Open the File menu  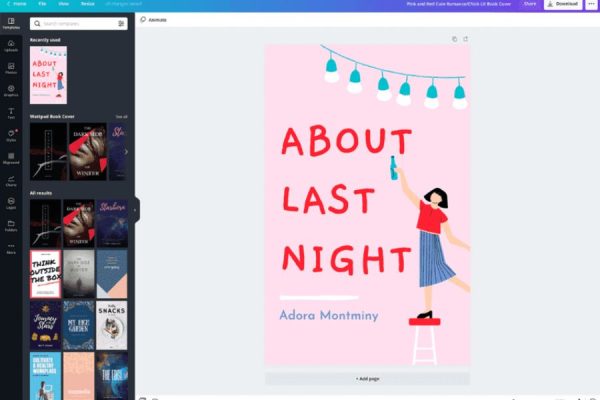pos(42,4)
